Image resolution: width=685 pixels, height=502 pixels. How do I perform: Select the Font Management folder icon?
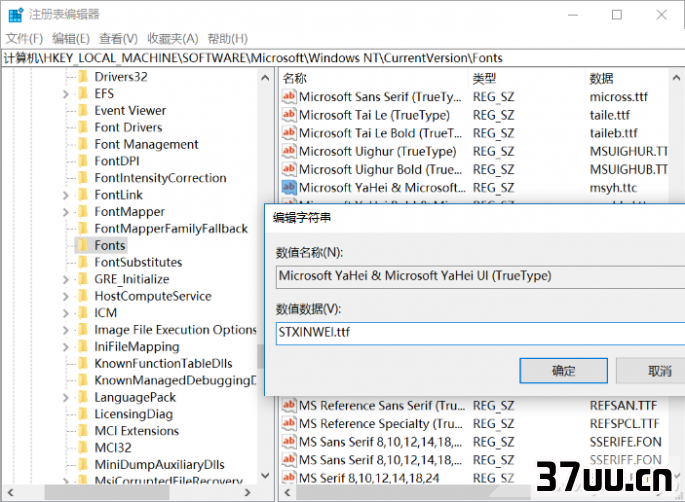click(83, 144)
